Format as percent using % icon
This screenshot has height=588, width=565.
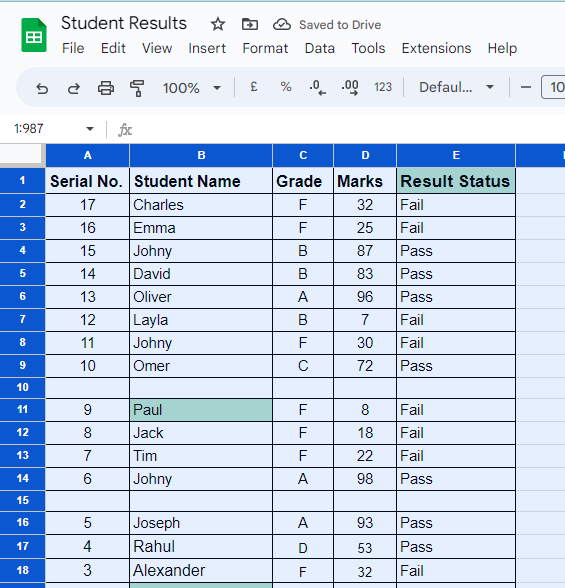[286, 87]
